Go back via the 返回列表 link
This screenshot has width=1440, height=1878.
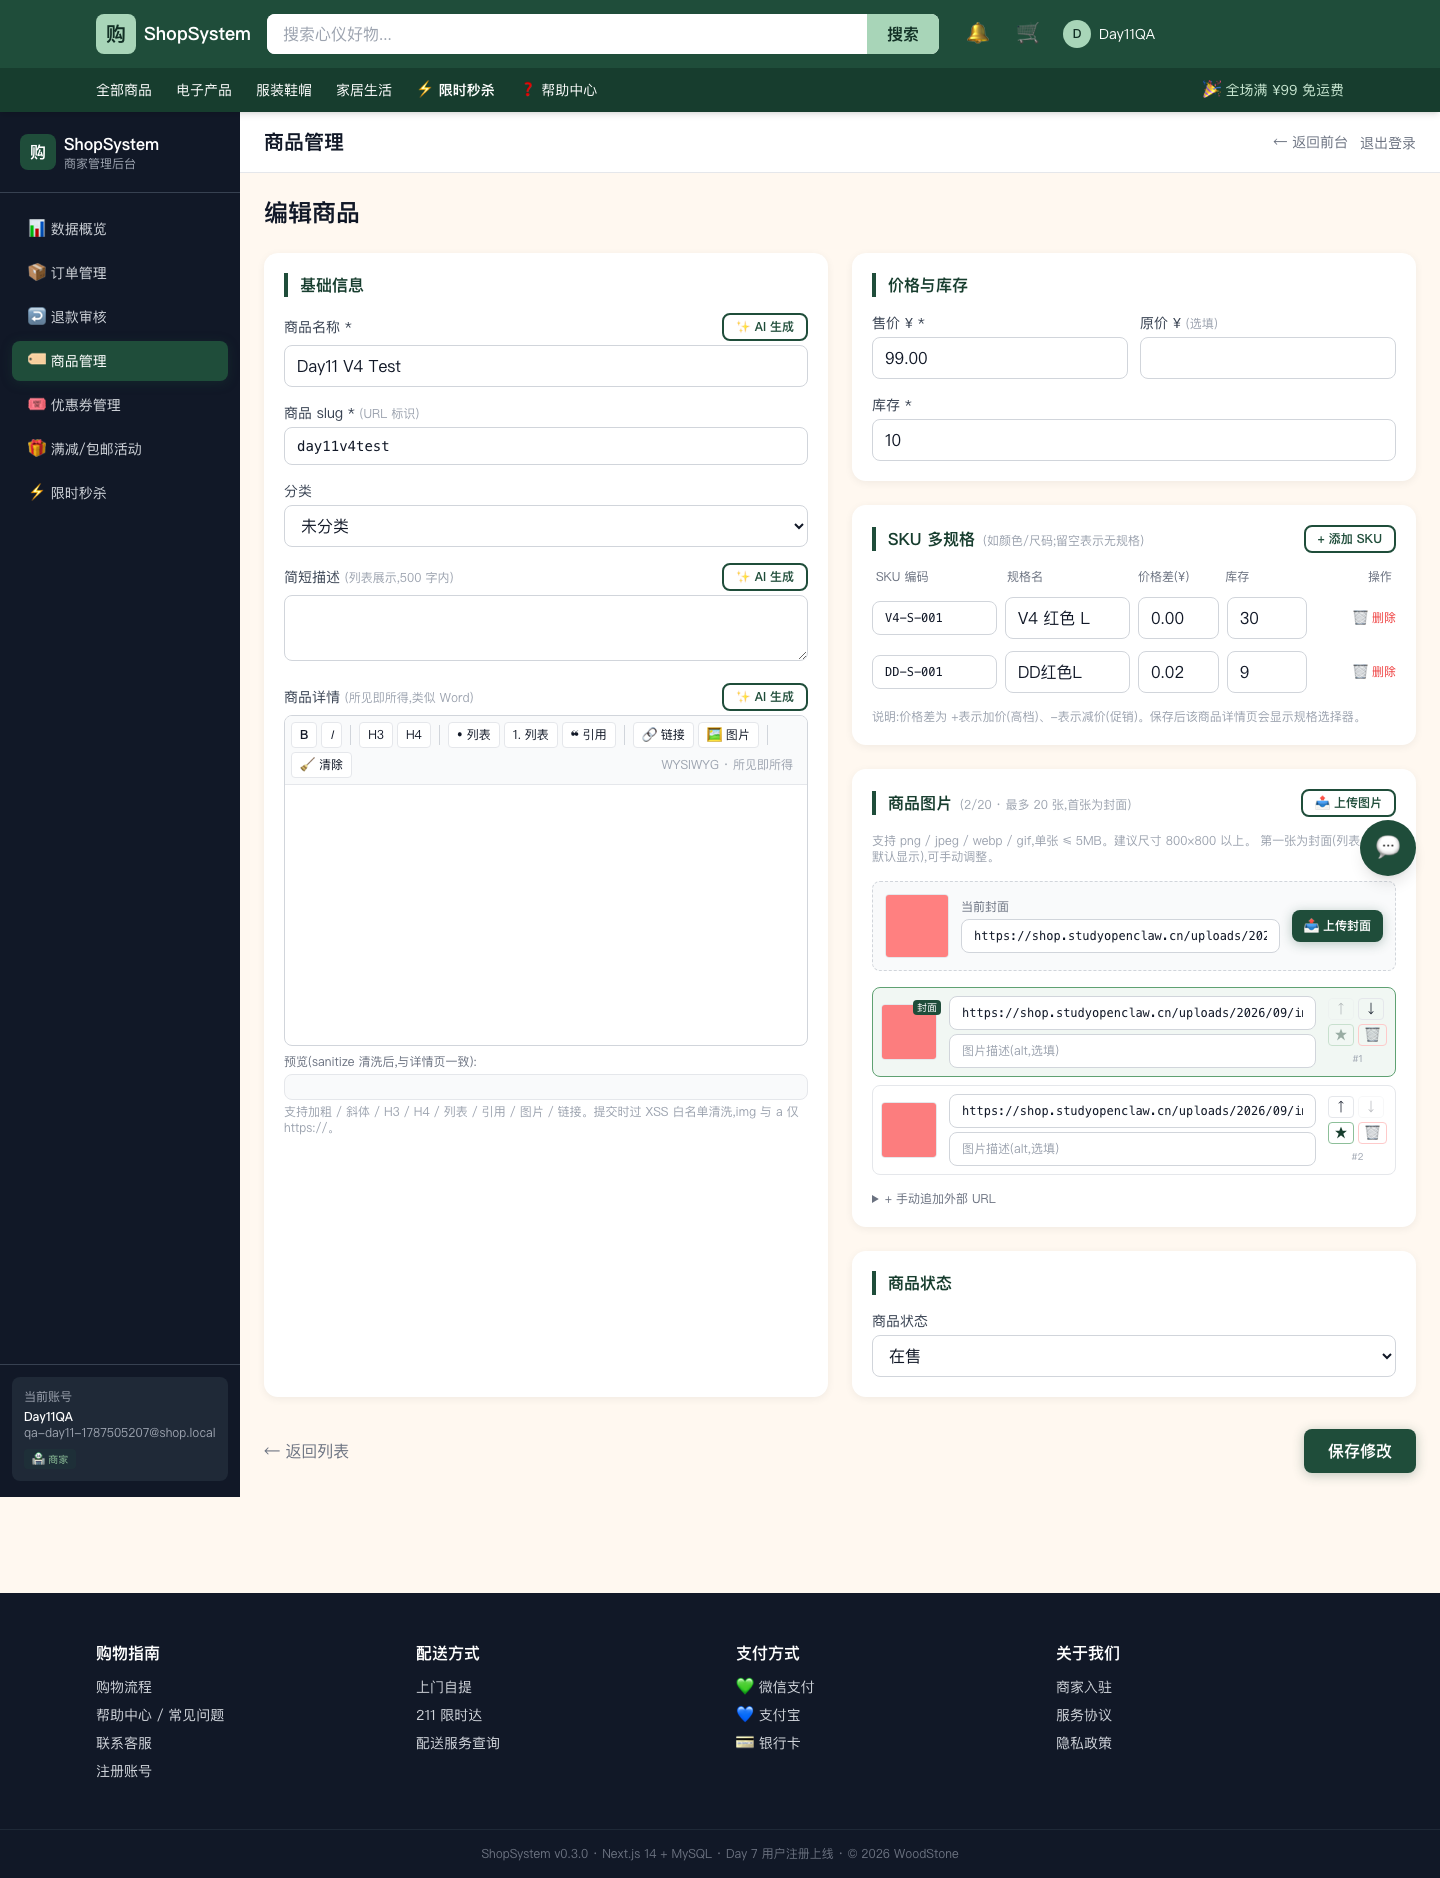[x=306, y=1451]
